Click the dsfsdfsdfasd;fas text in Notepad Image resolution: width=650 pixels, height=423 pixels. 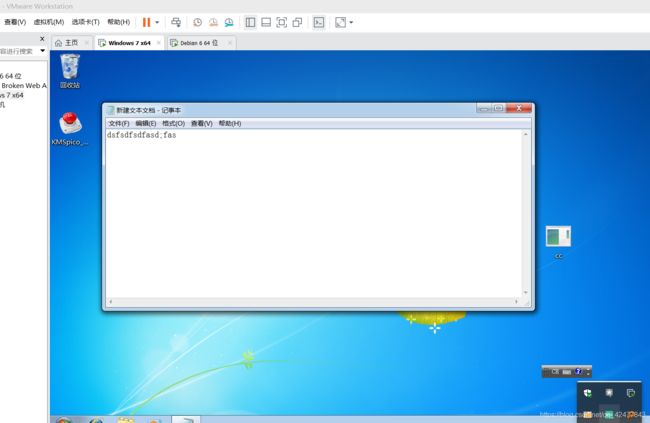[x=141, y=135]
